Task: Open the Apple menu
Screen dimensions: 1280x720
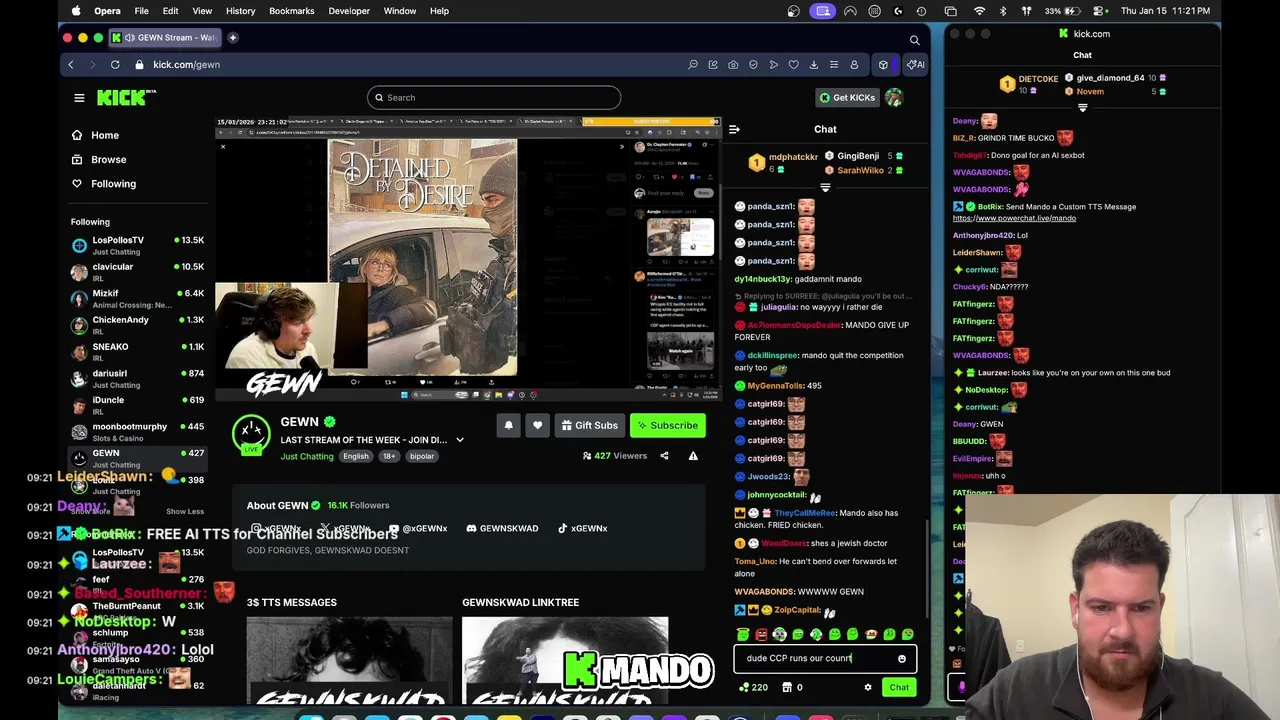Action: click(76, 11)
